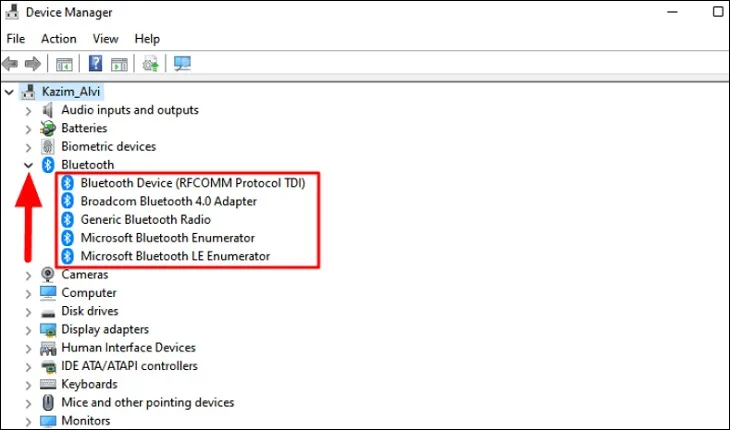The height and width of the screenshot is (431, 730).
Task: Open the View menu
Action: (106, 39)
